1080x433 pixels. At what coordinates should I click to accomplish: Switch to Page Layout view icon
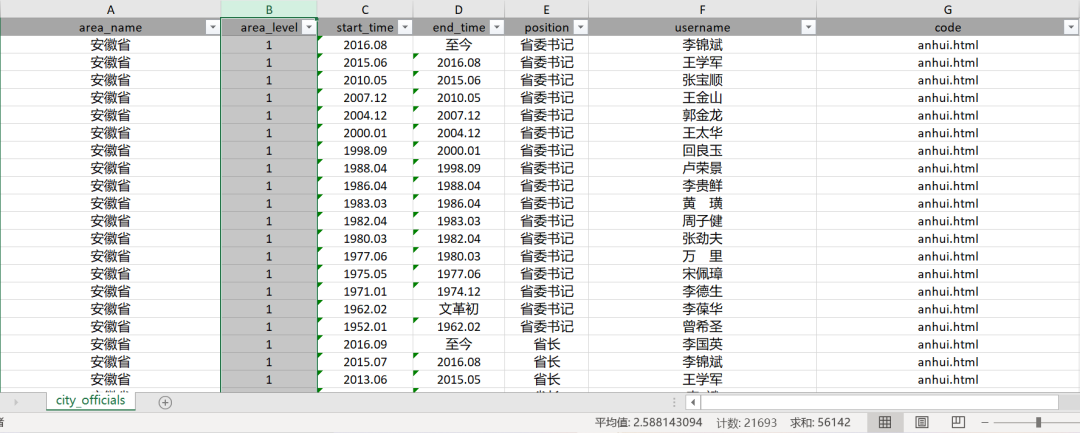922,422
